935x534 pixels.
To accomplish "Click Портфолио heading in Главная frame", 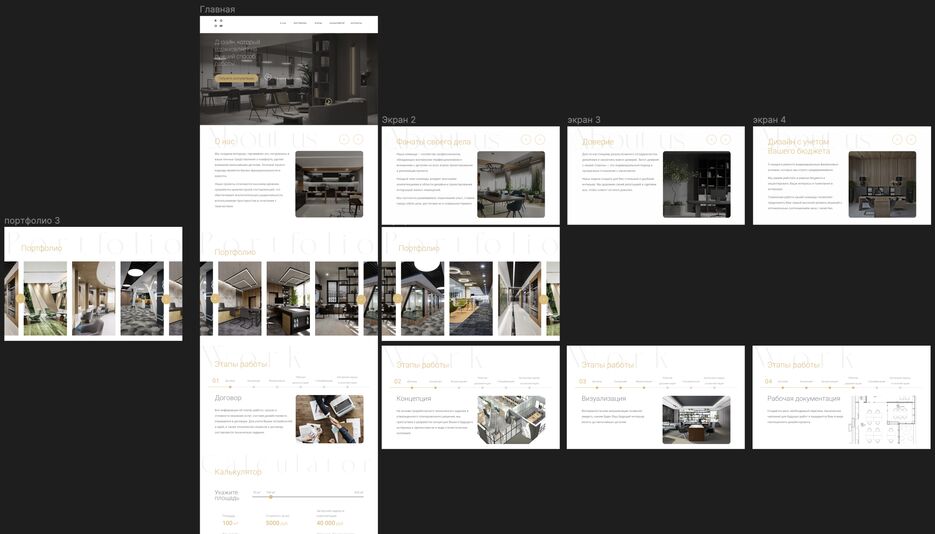I will click(x=235, y=252).
